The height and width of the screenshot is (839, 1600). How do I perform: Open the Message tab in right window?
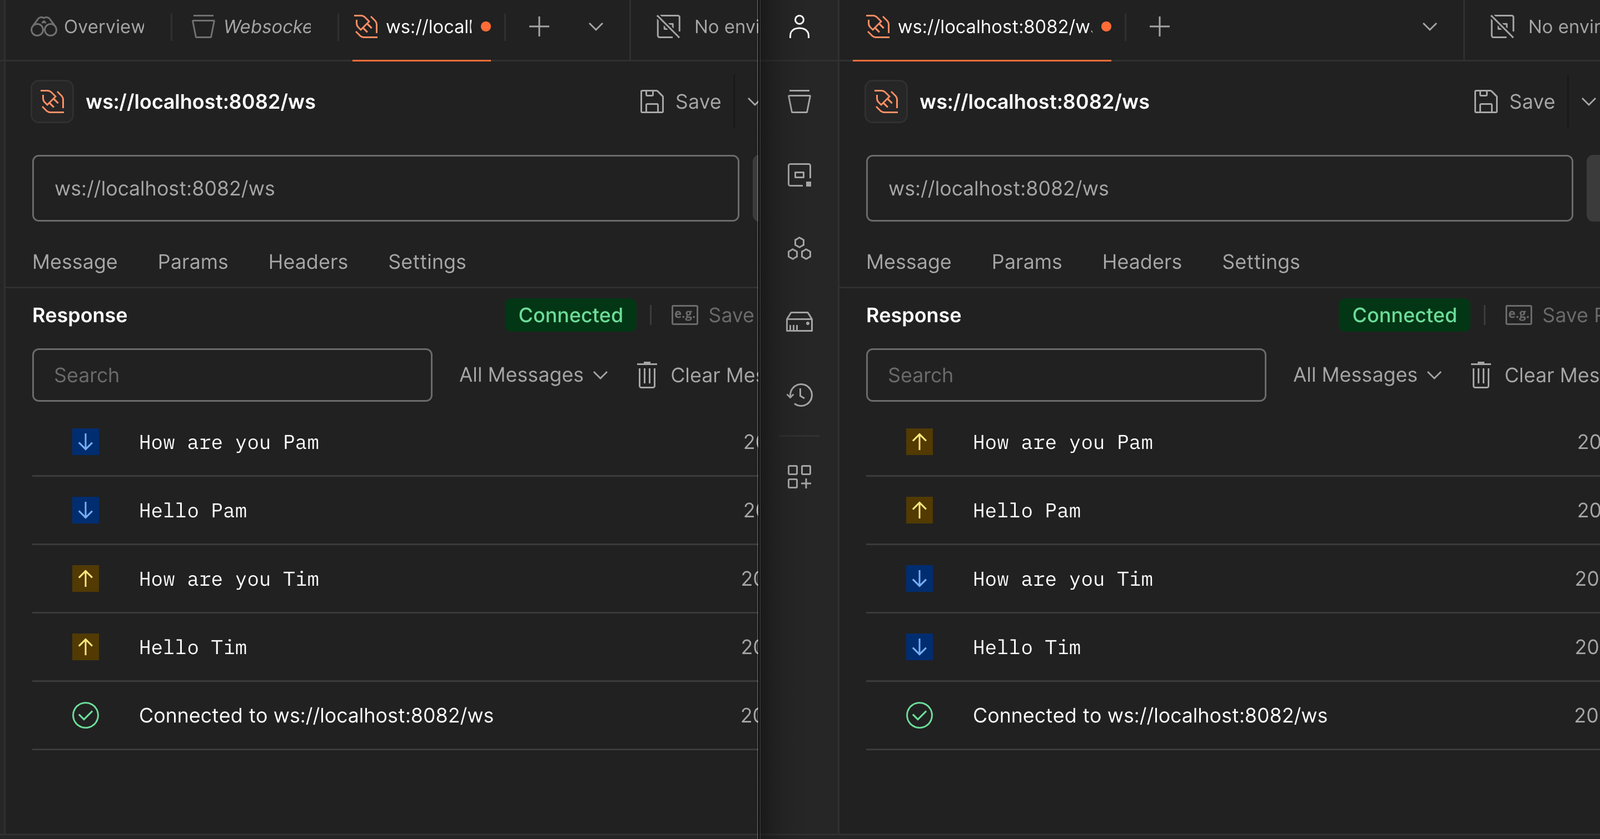[909, 262]
